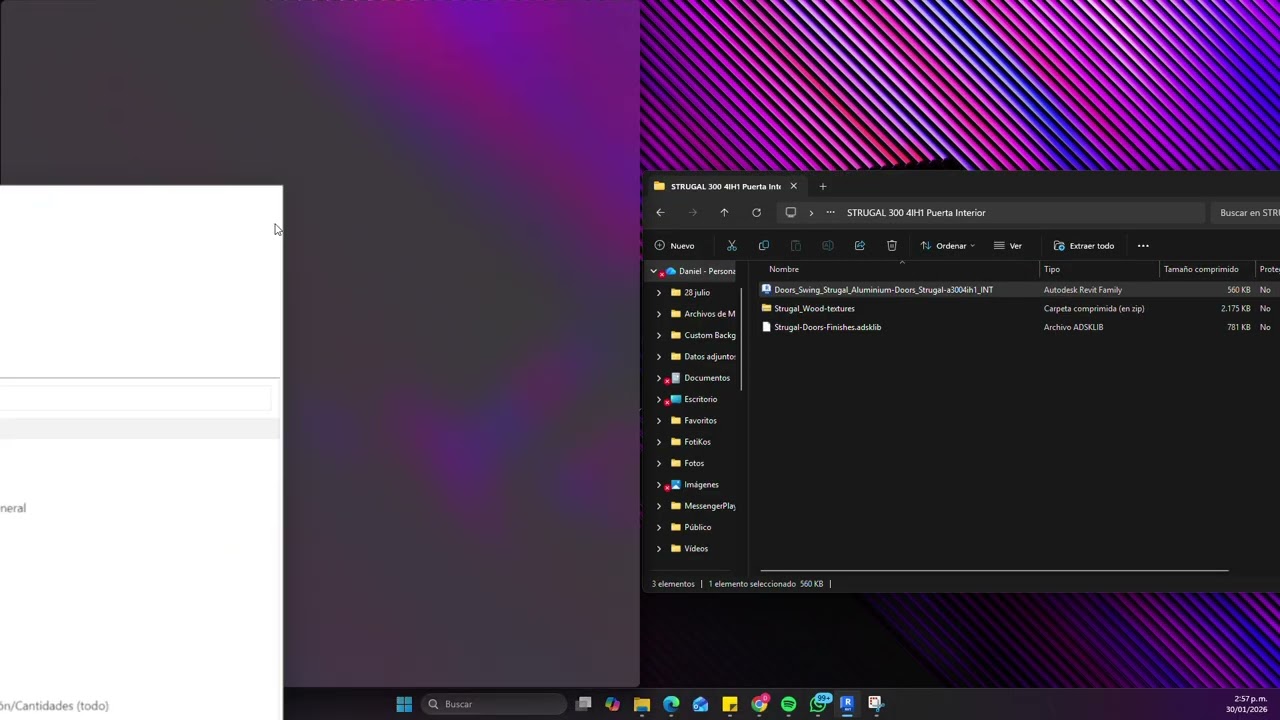Expand the Archivos de M folder node
The height and width of the screenshot is (720, 1280).
pyautogui.click(x=659, y=314)
